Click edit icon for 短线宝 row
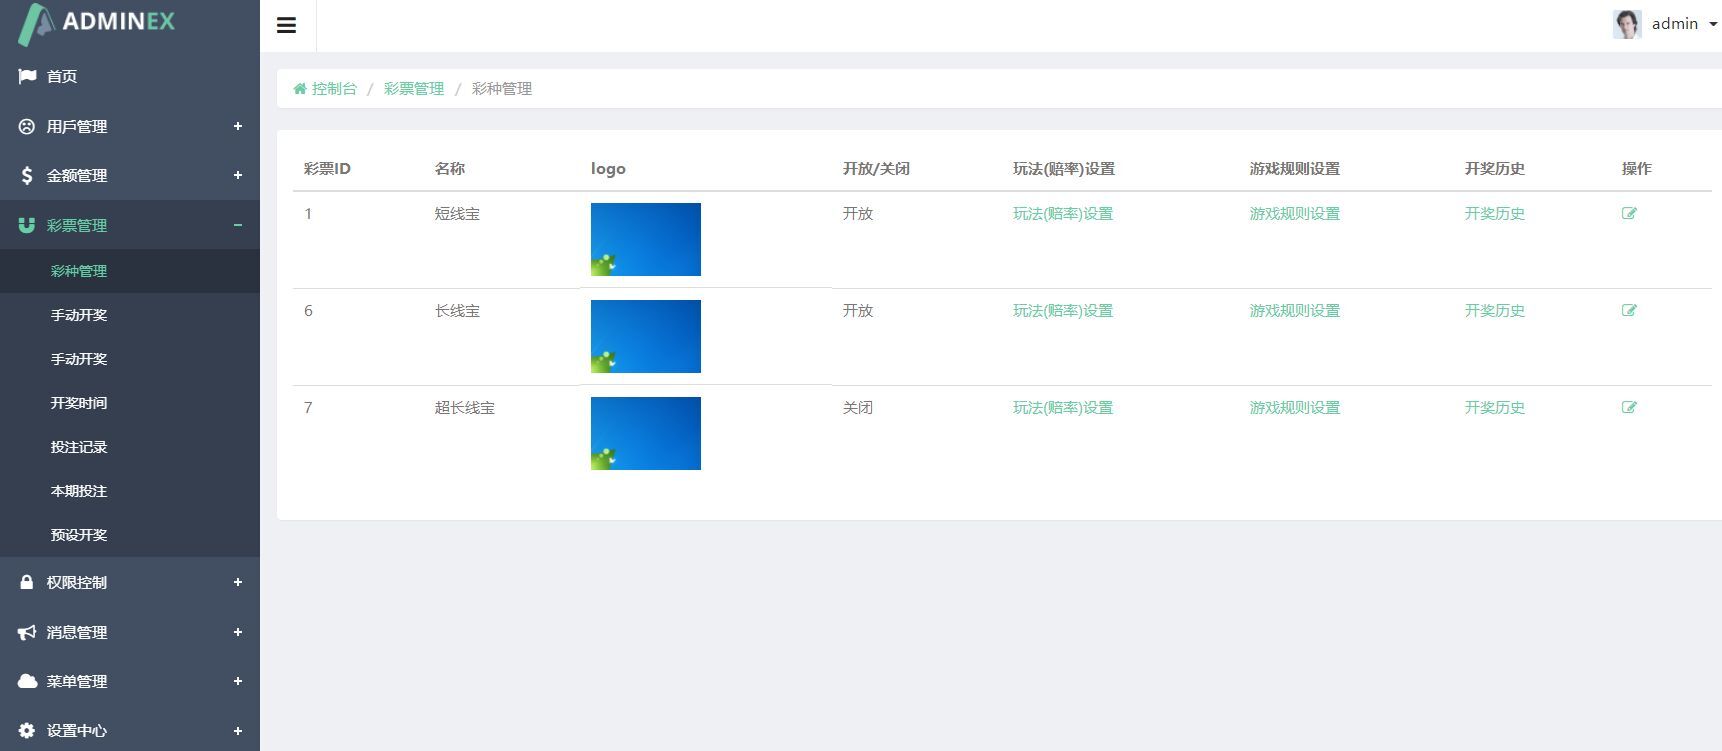The height and width of the screenshot is (751, 1722). click(1629, 213)
